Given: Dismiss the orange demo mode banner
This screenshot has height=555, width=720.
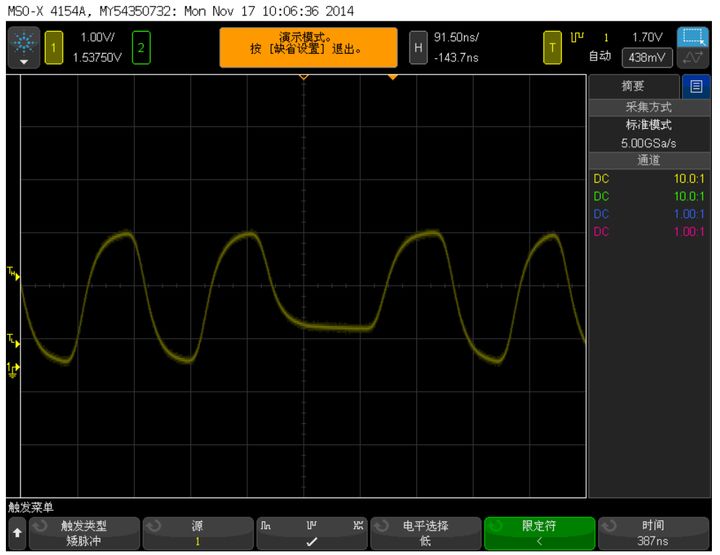Looking at the screenshot, I should (x=309, y=48).
